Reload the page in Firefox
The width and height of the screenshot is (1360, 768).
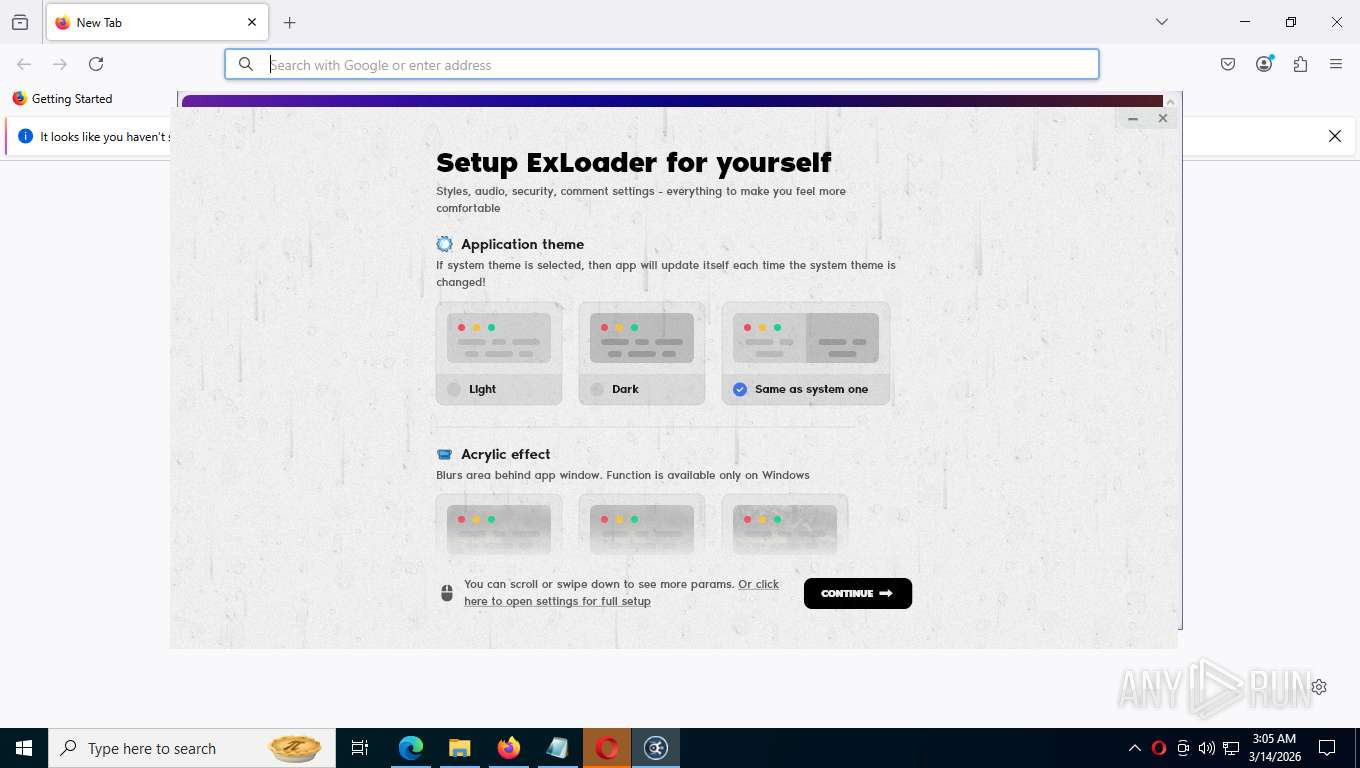coord(96,64)
